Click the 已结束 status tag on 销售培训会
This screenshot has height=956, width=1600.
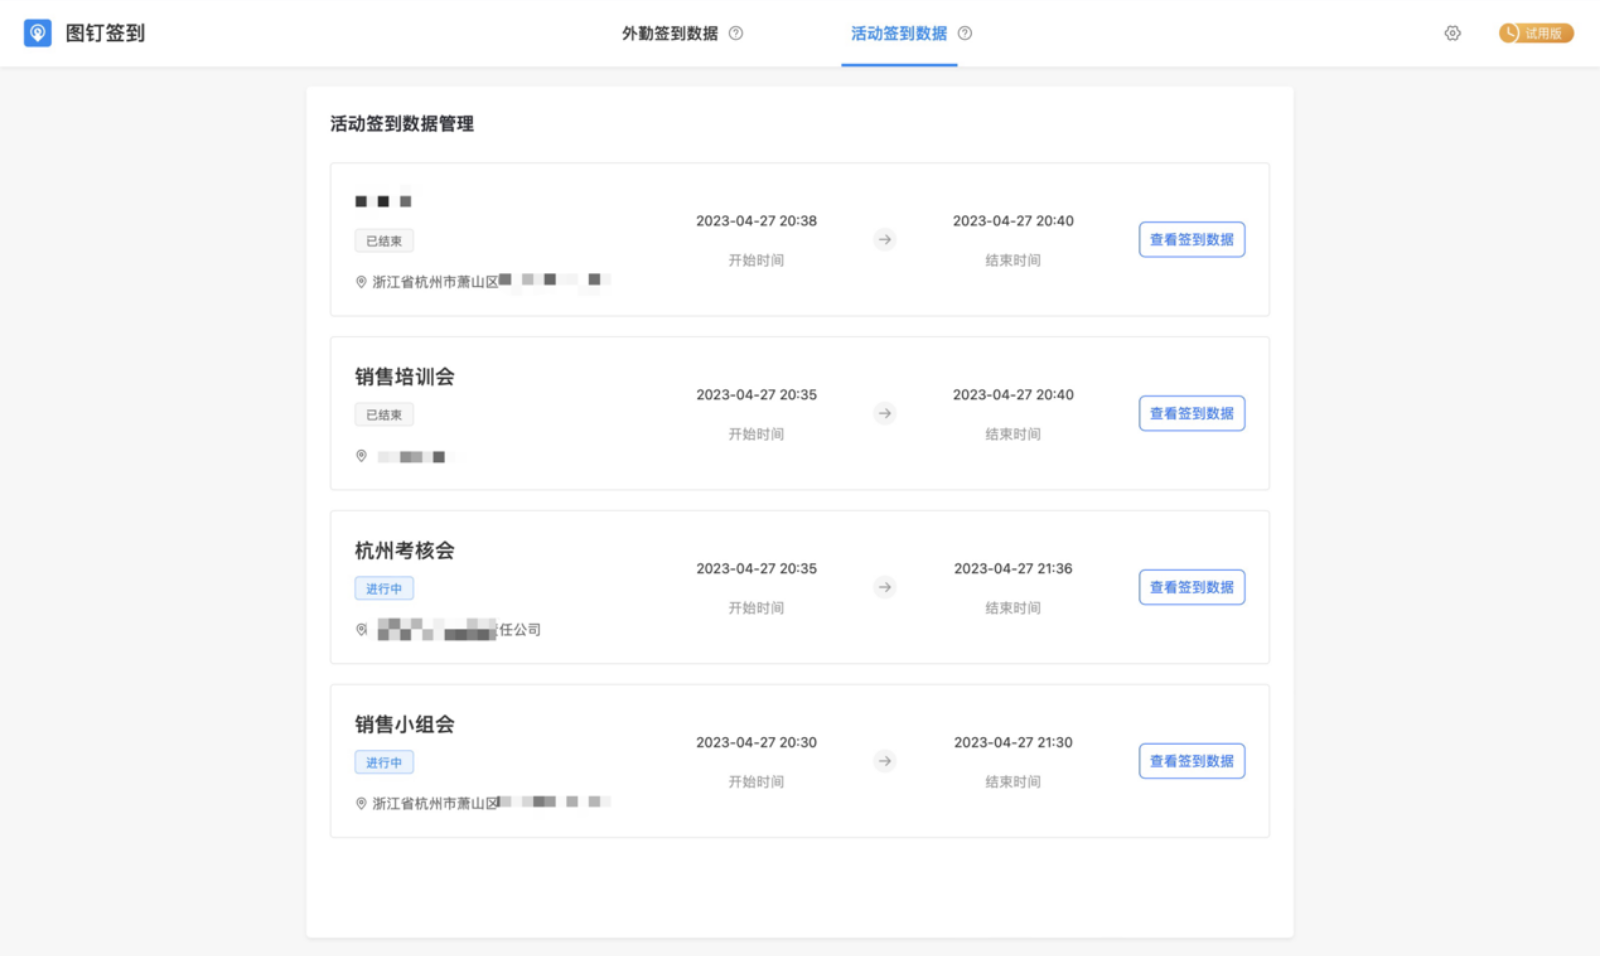tap(384, 415)
